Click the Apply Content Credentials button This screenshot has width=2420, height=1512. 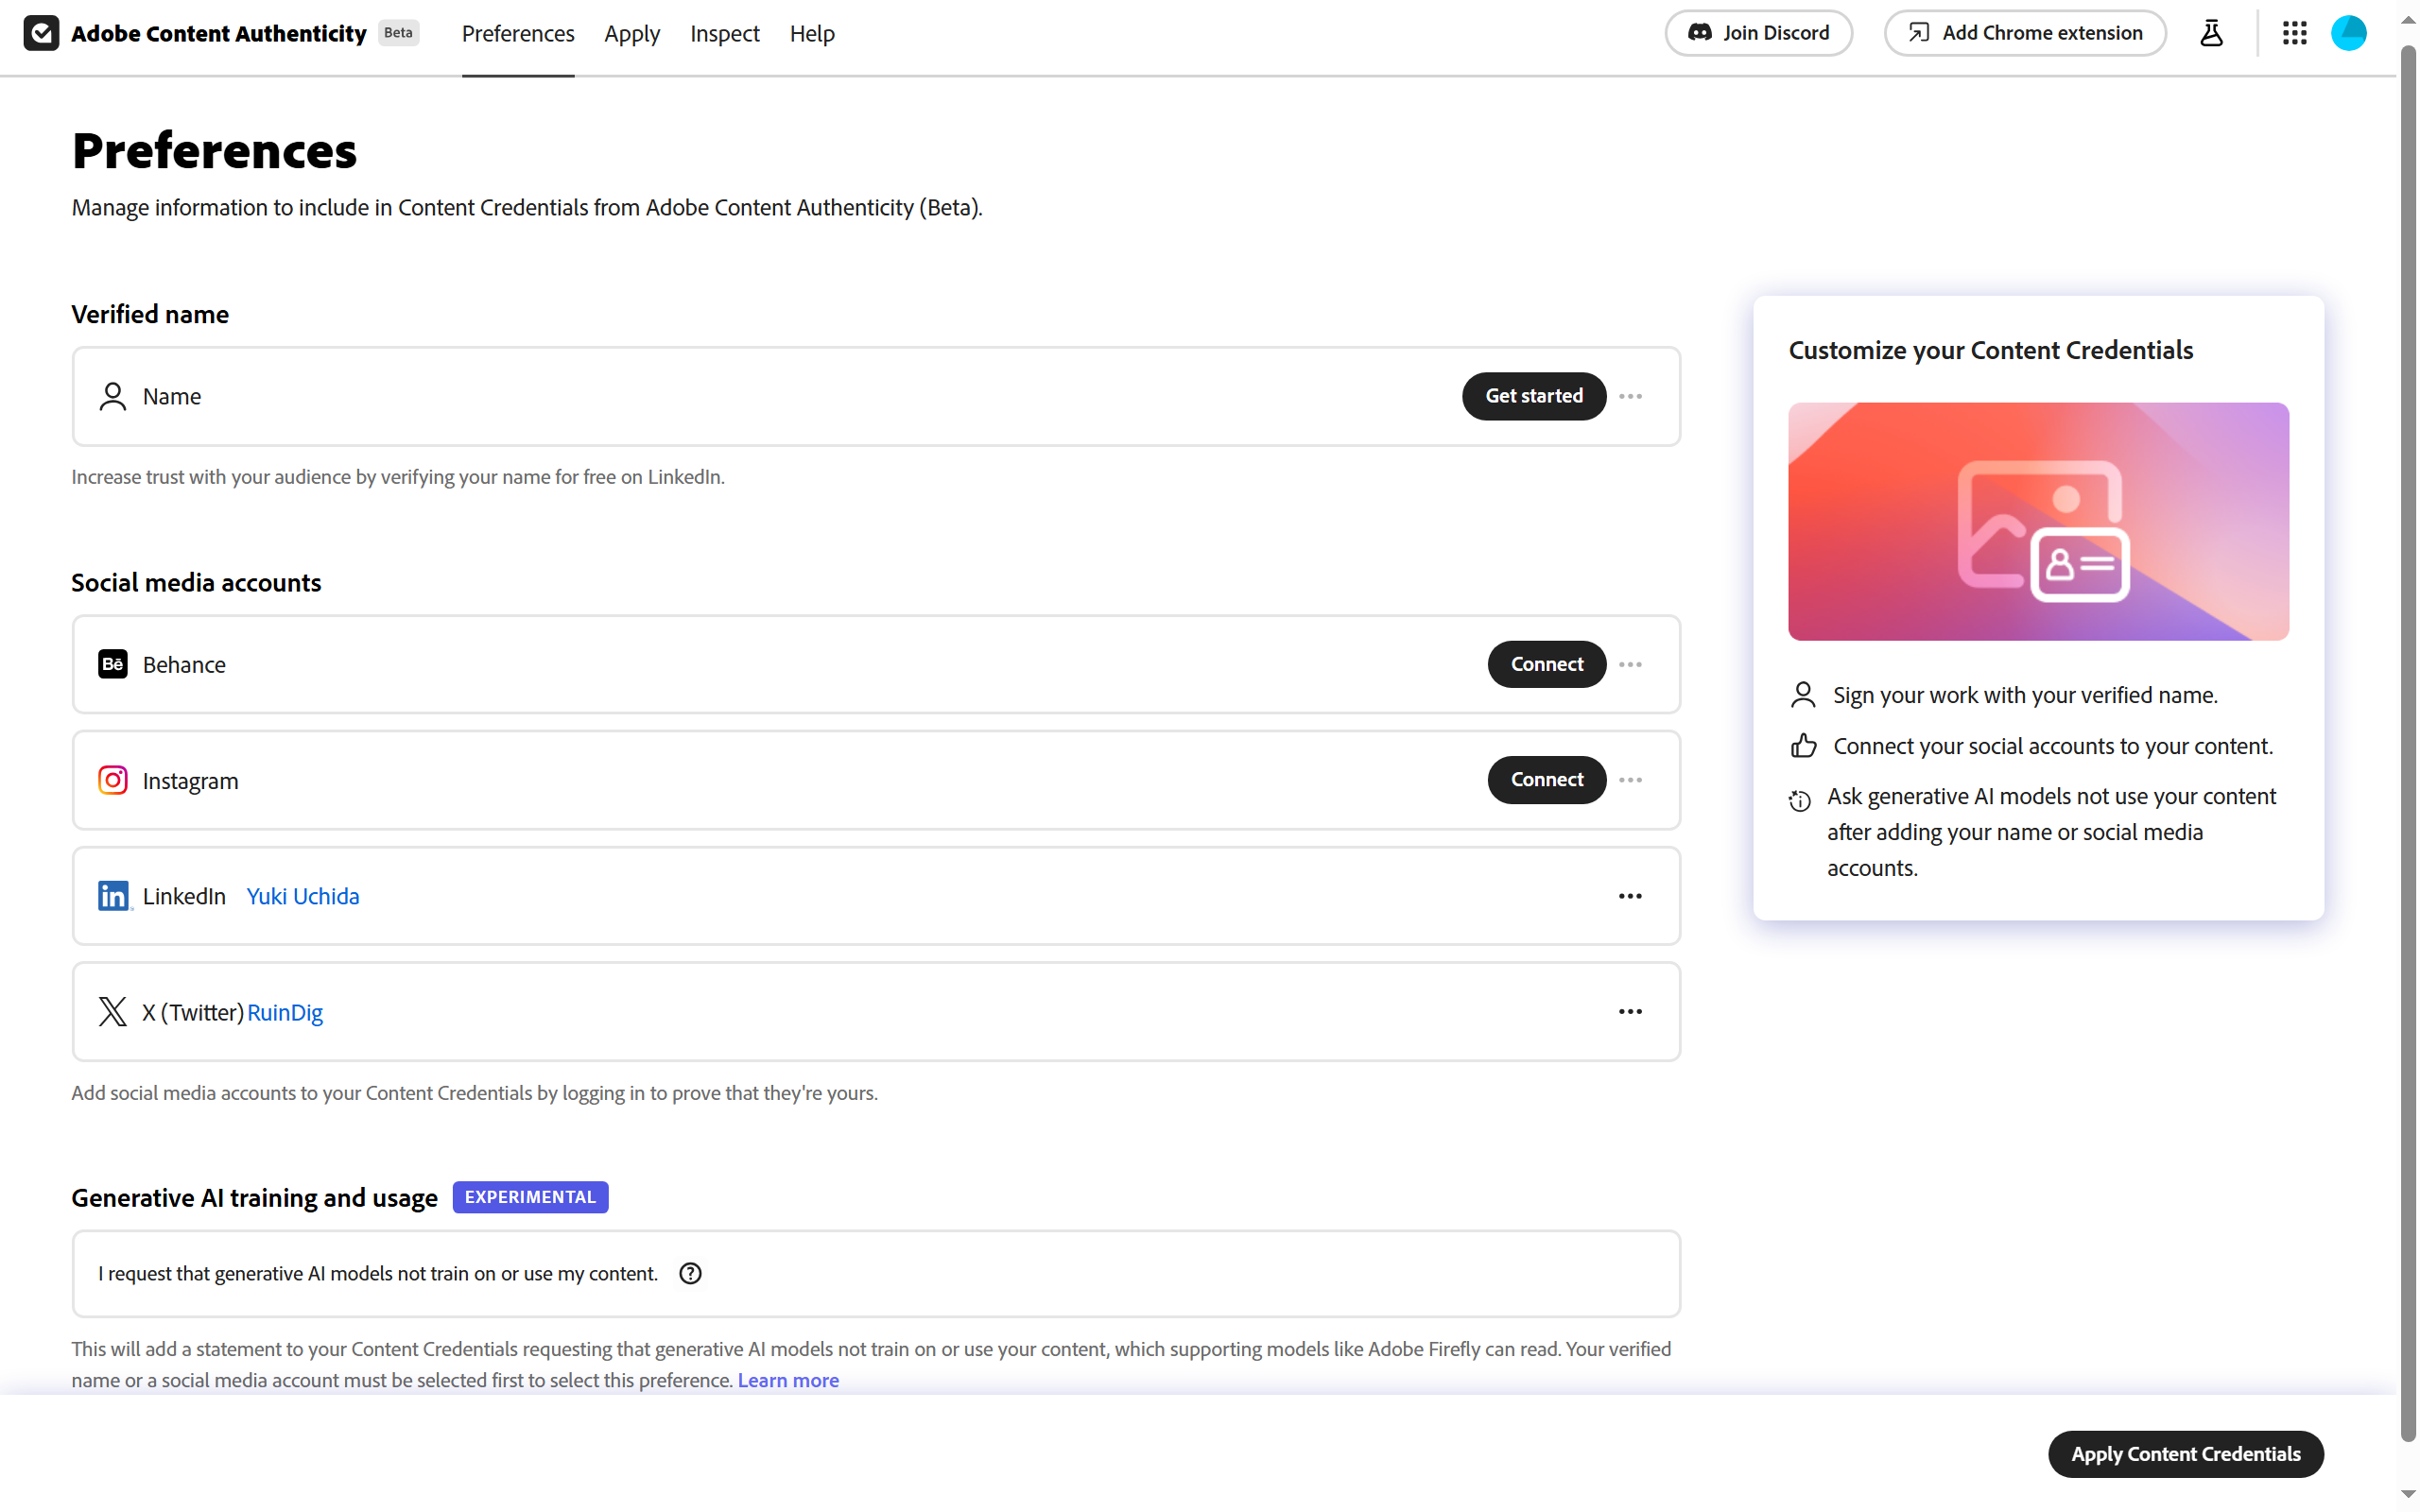2186,1454
